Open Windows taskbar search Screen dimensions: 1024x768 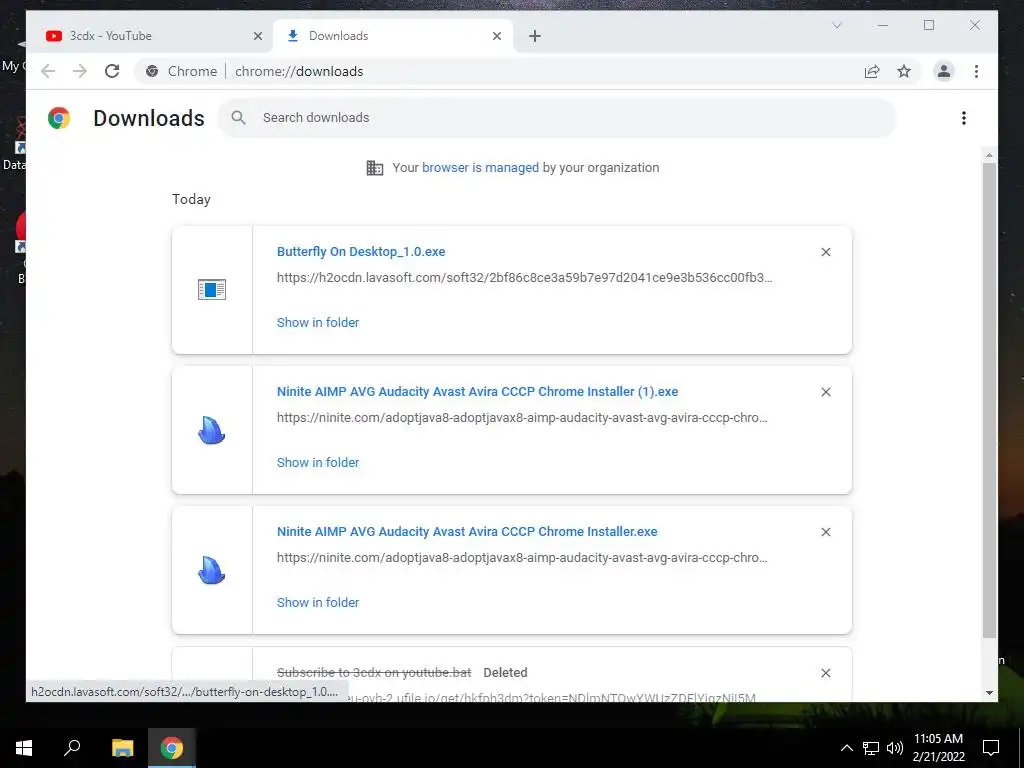tap(72, 748)
